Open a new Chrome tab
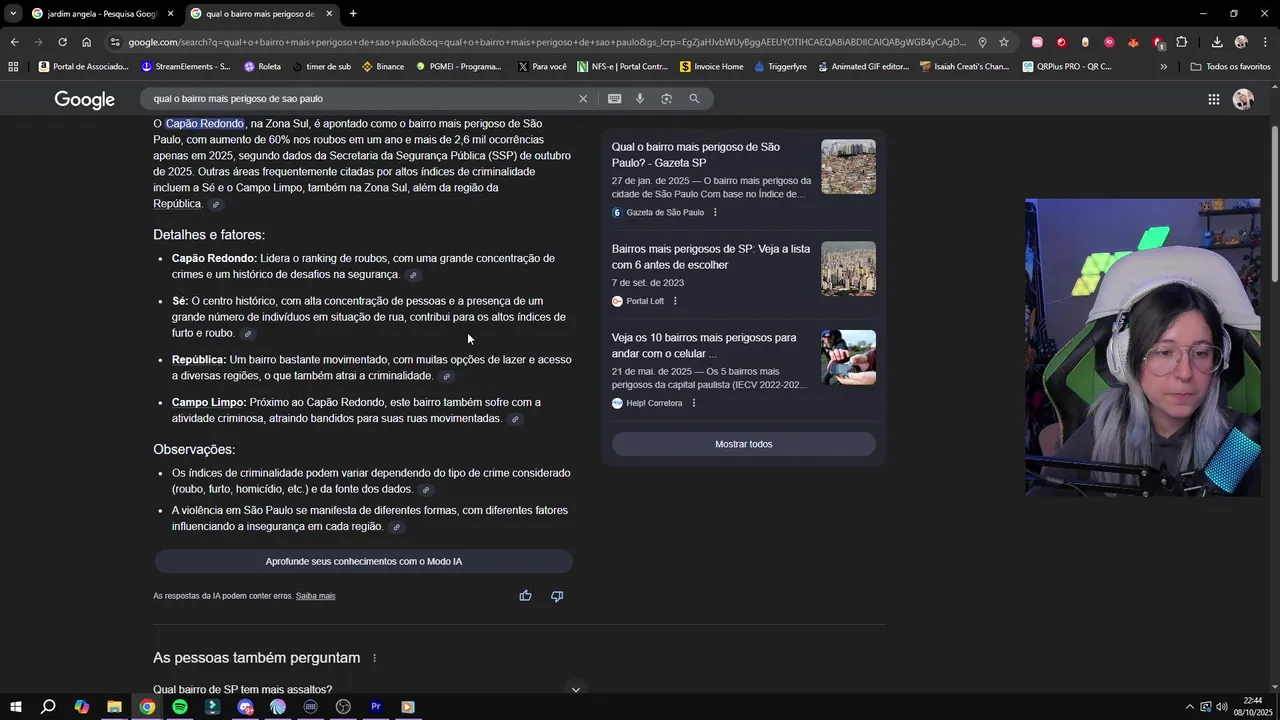 (x=353, y=14)
